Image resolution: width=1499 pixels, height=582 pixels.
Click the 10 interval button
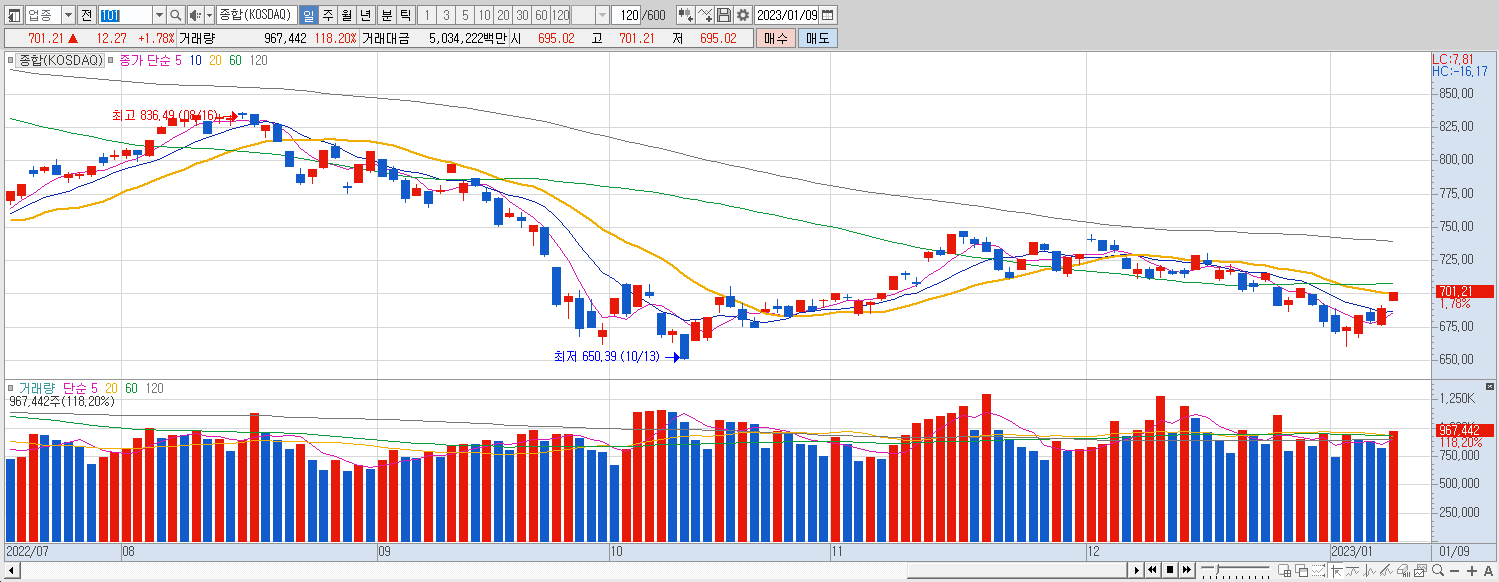[484, 15]
